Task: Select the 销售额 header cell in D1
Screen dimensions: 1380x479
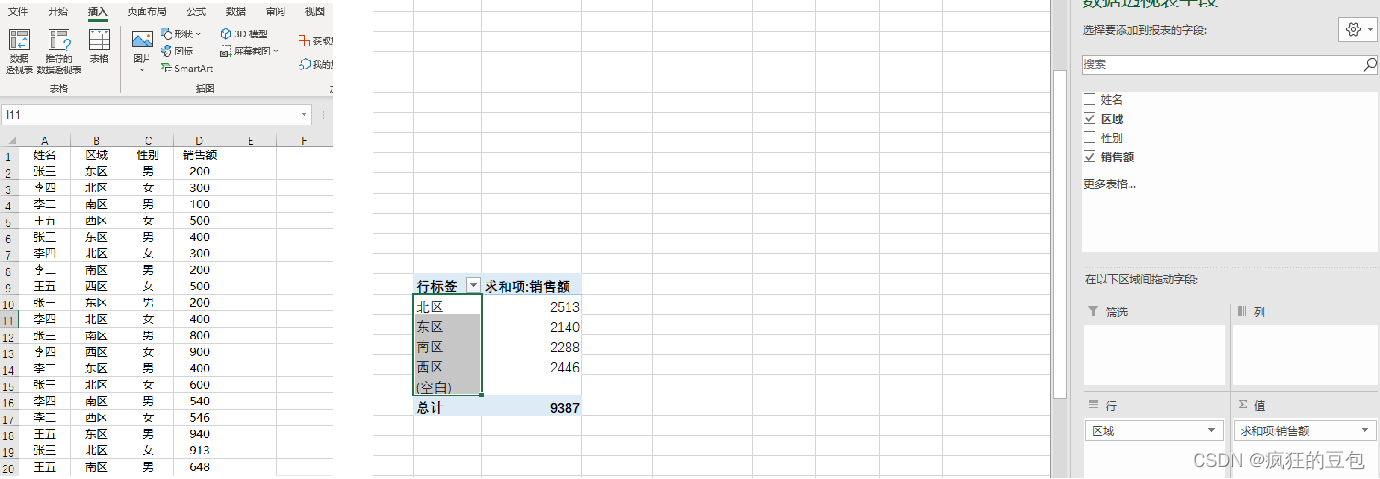Action: (x=199, y=155)
